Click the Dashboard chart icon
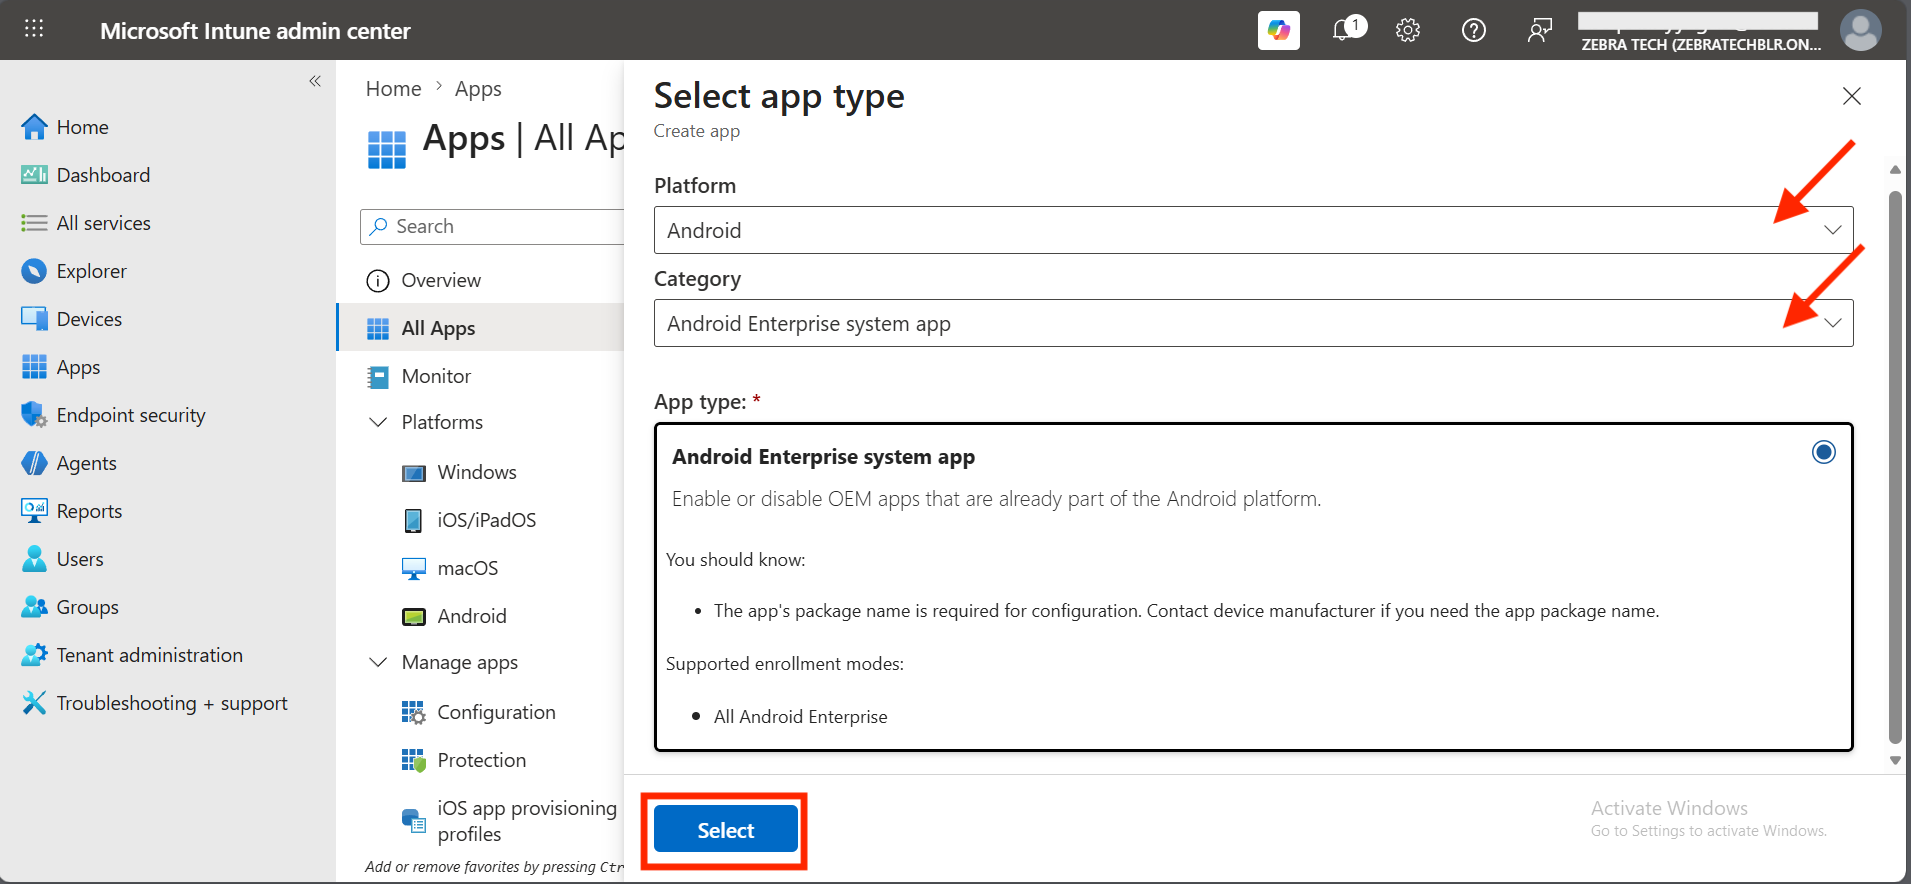Image resolution: width=1911 pixels, height=884 pixels. click(x=34, y=175)
